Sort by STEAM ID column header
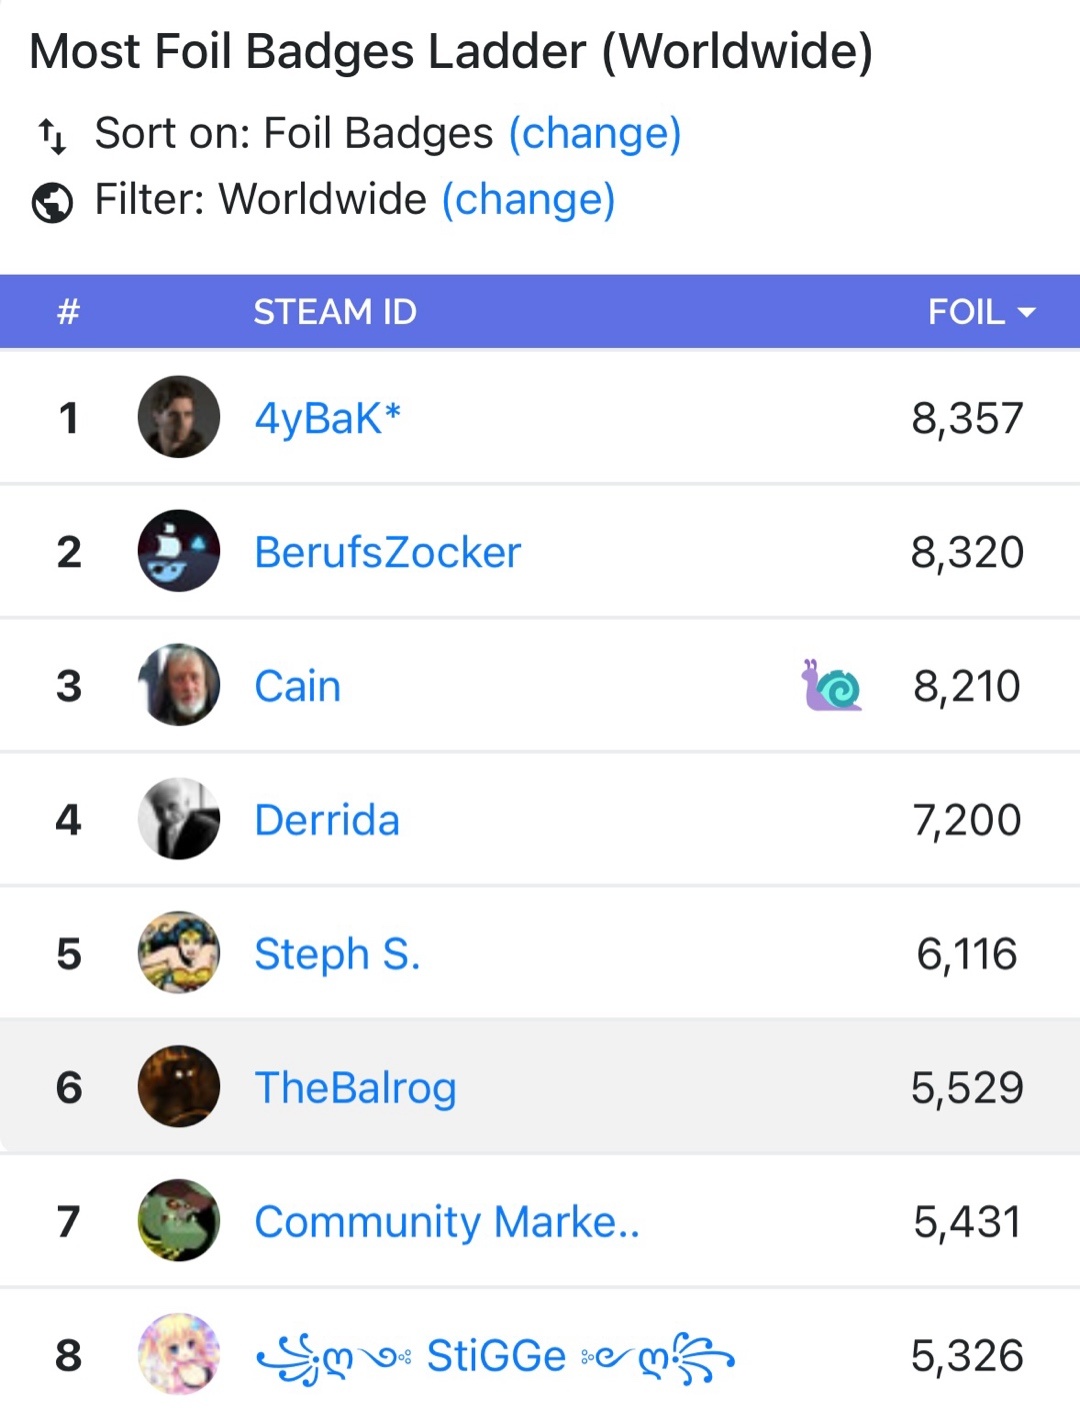This screenshot has width=1080, height=1412. (x=335, y=312)
